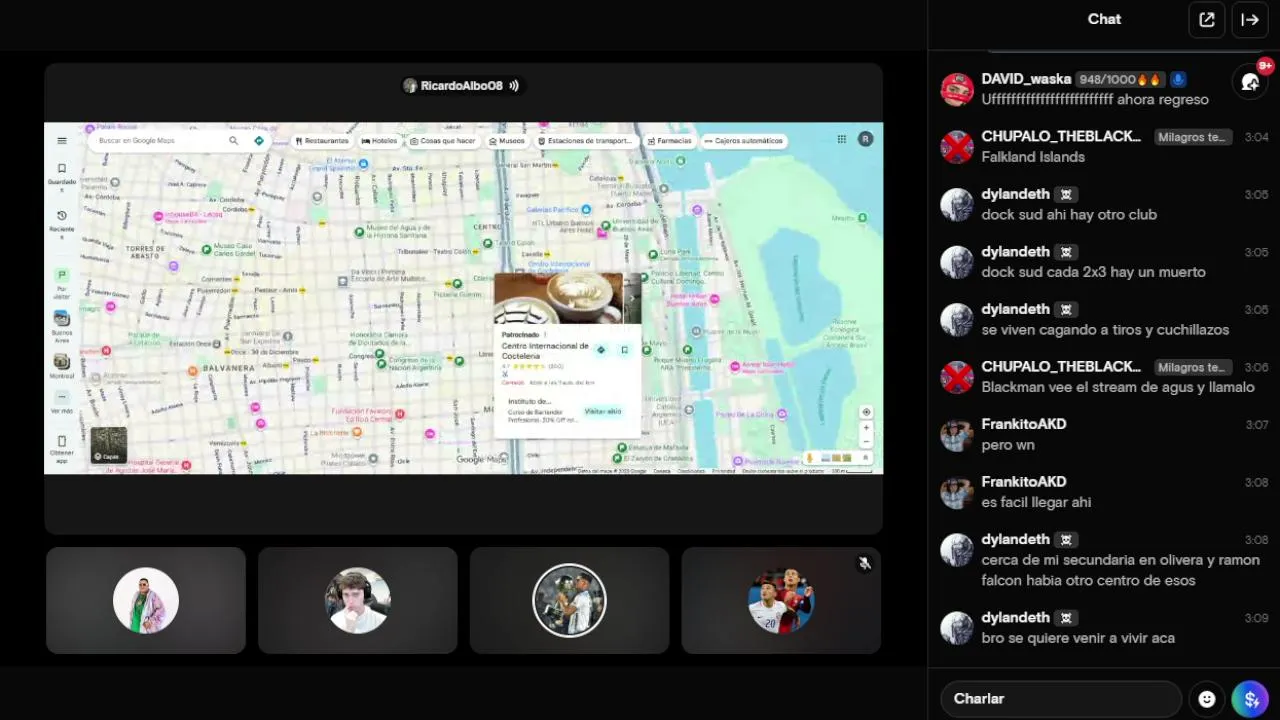This screenshot has width=1280, height=720.
Task: Click the directions icon in Maps search bar
Action: click(259, 141)
